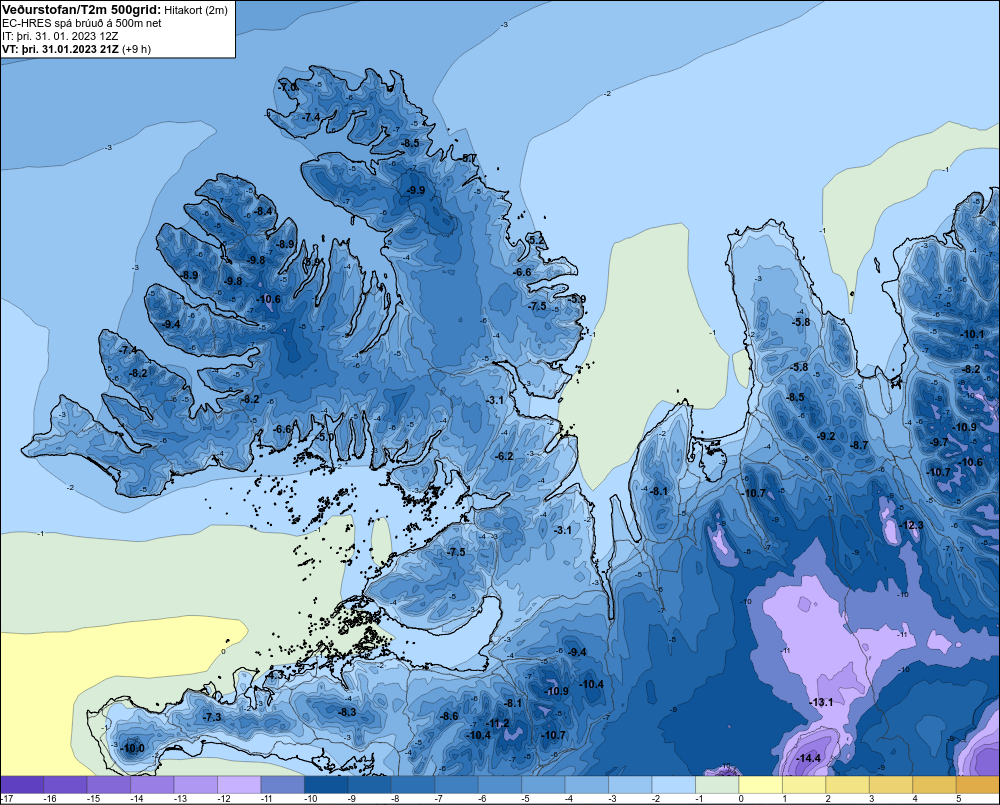Click the legend swatch between -4 and -3
This screenshot has width=1000, height=805.
tap(587, 785)
